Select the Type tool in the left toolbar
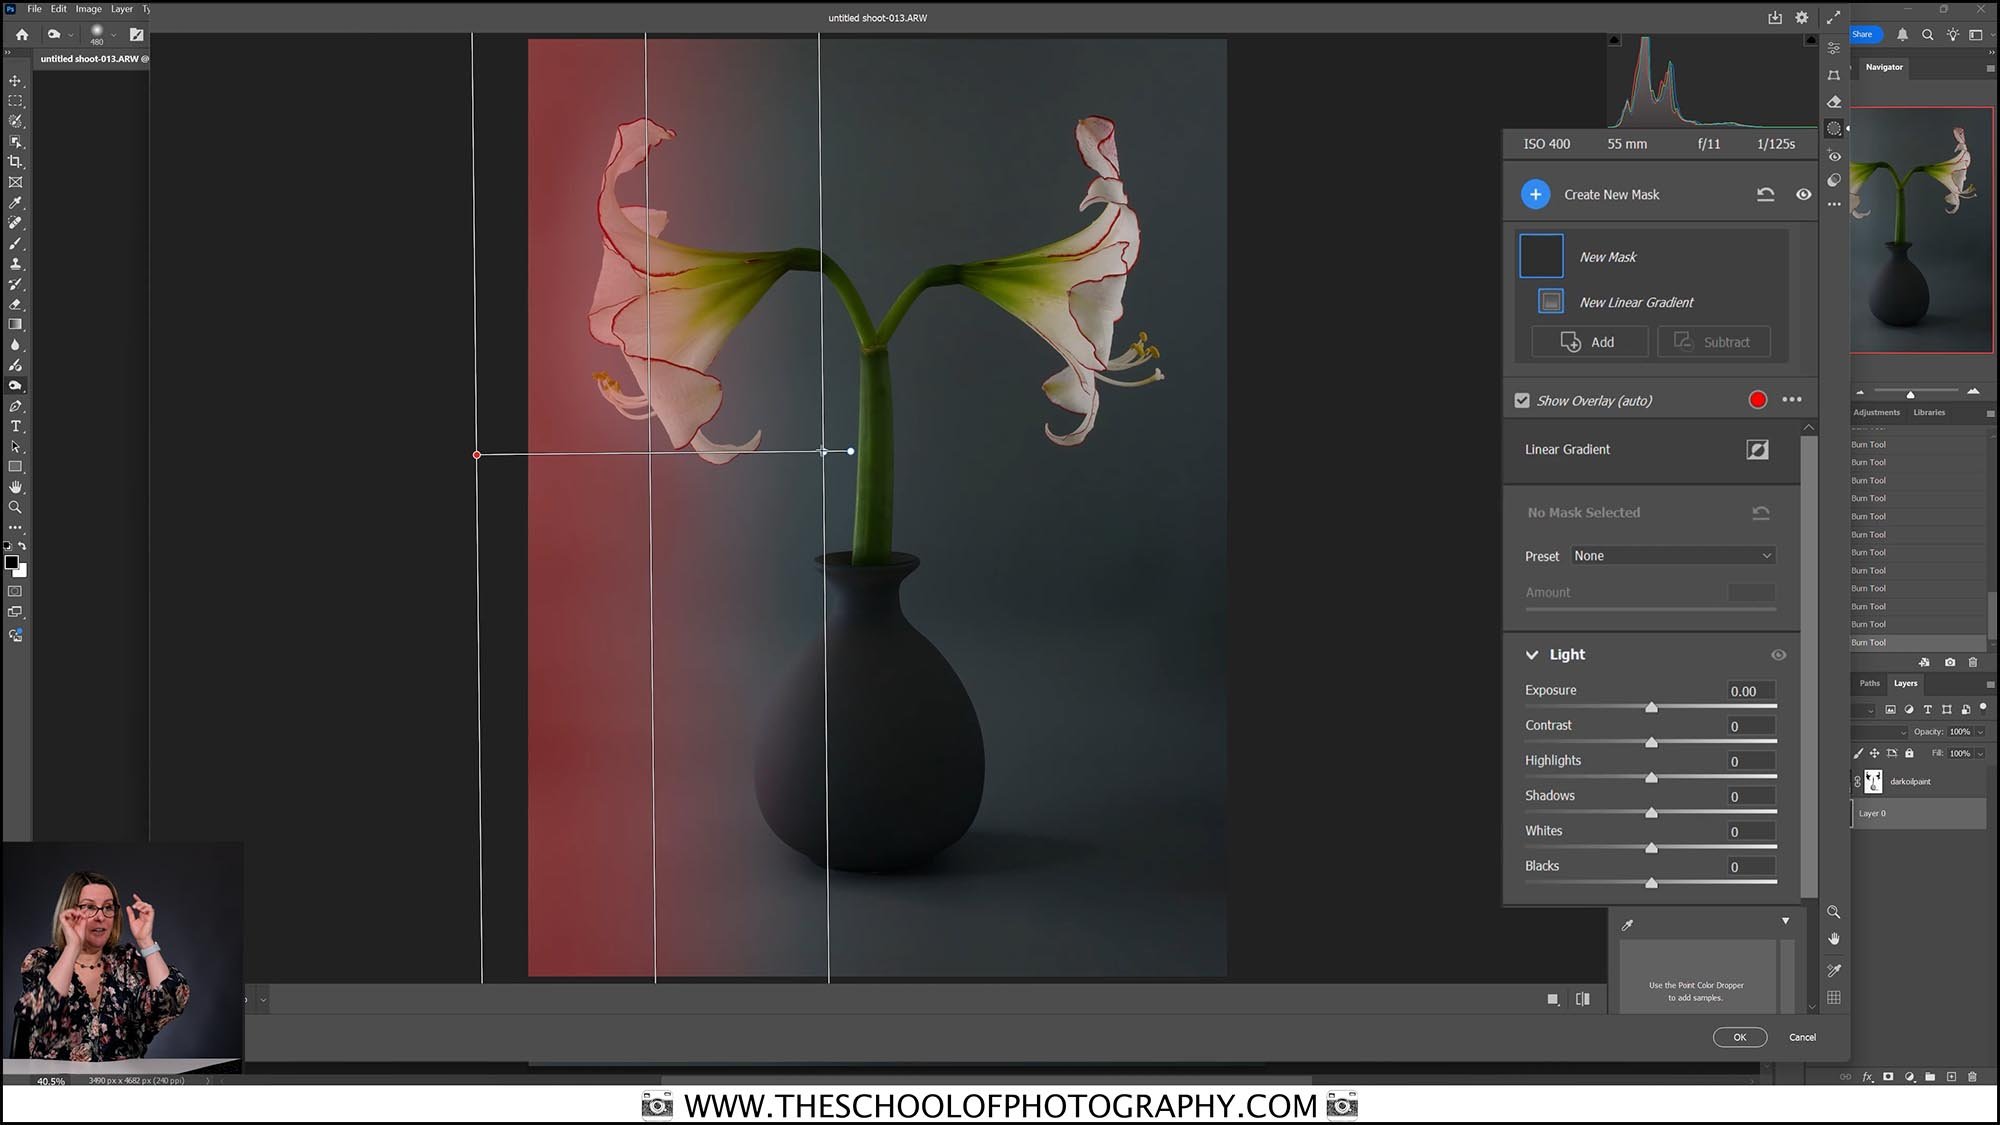This screenshot has height=1125, width=2000. pos(17,426)
